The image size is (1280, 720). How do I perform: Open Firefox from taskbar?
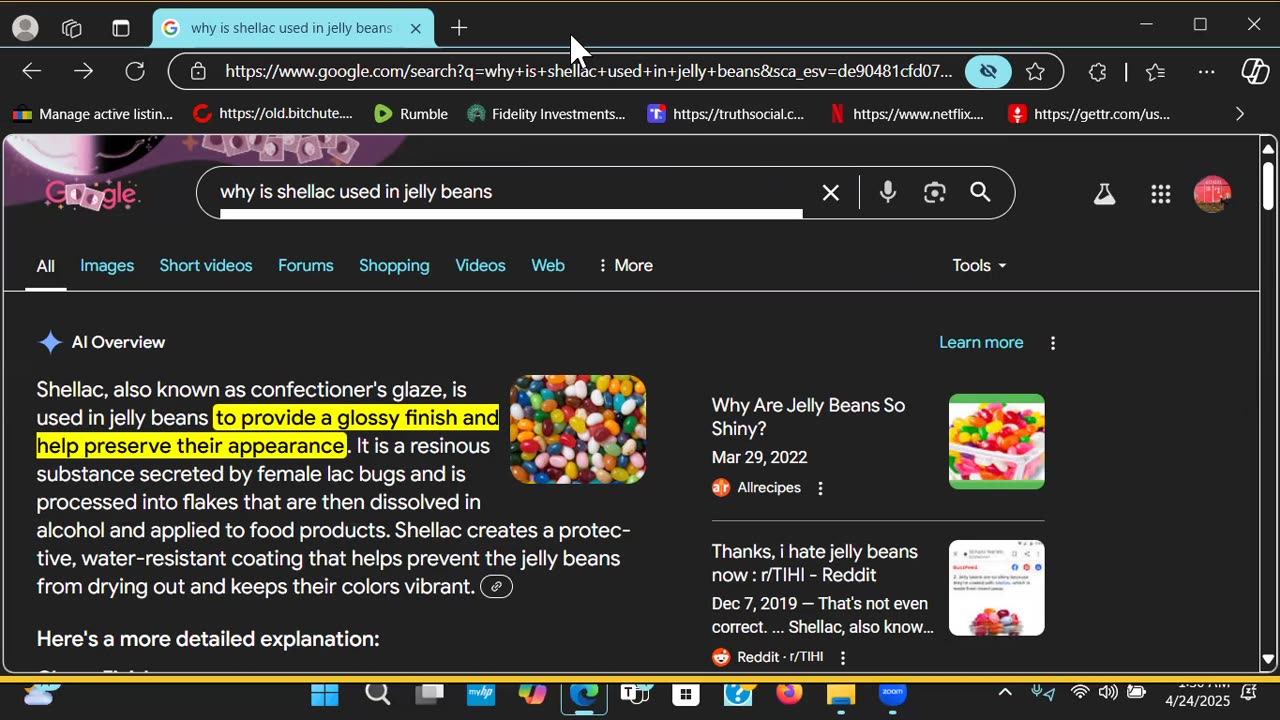[790, 694]
